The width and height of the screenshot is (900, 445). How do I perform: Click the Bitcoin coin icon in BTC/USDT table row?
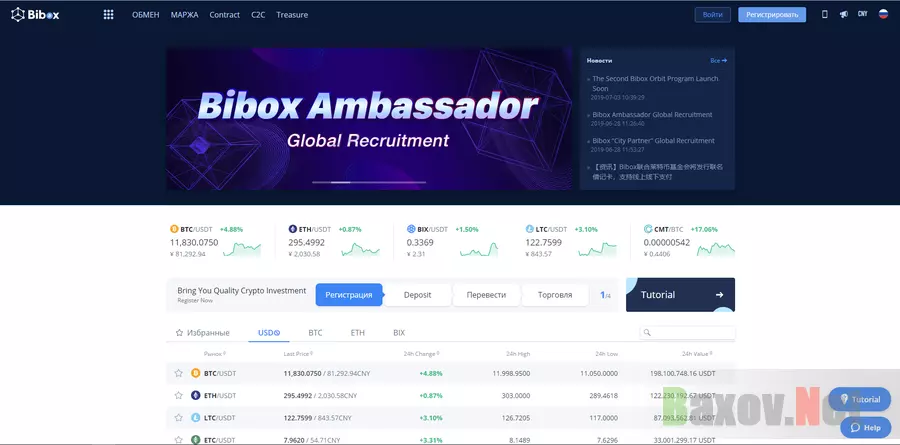(x=196, y=373)
